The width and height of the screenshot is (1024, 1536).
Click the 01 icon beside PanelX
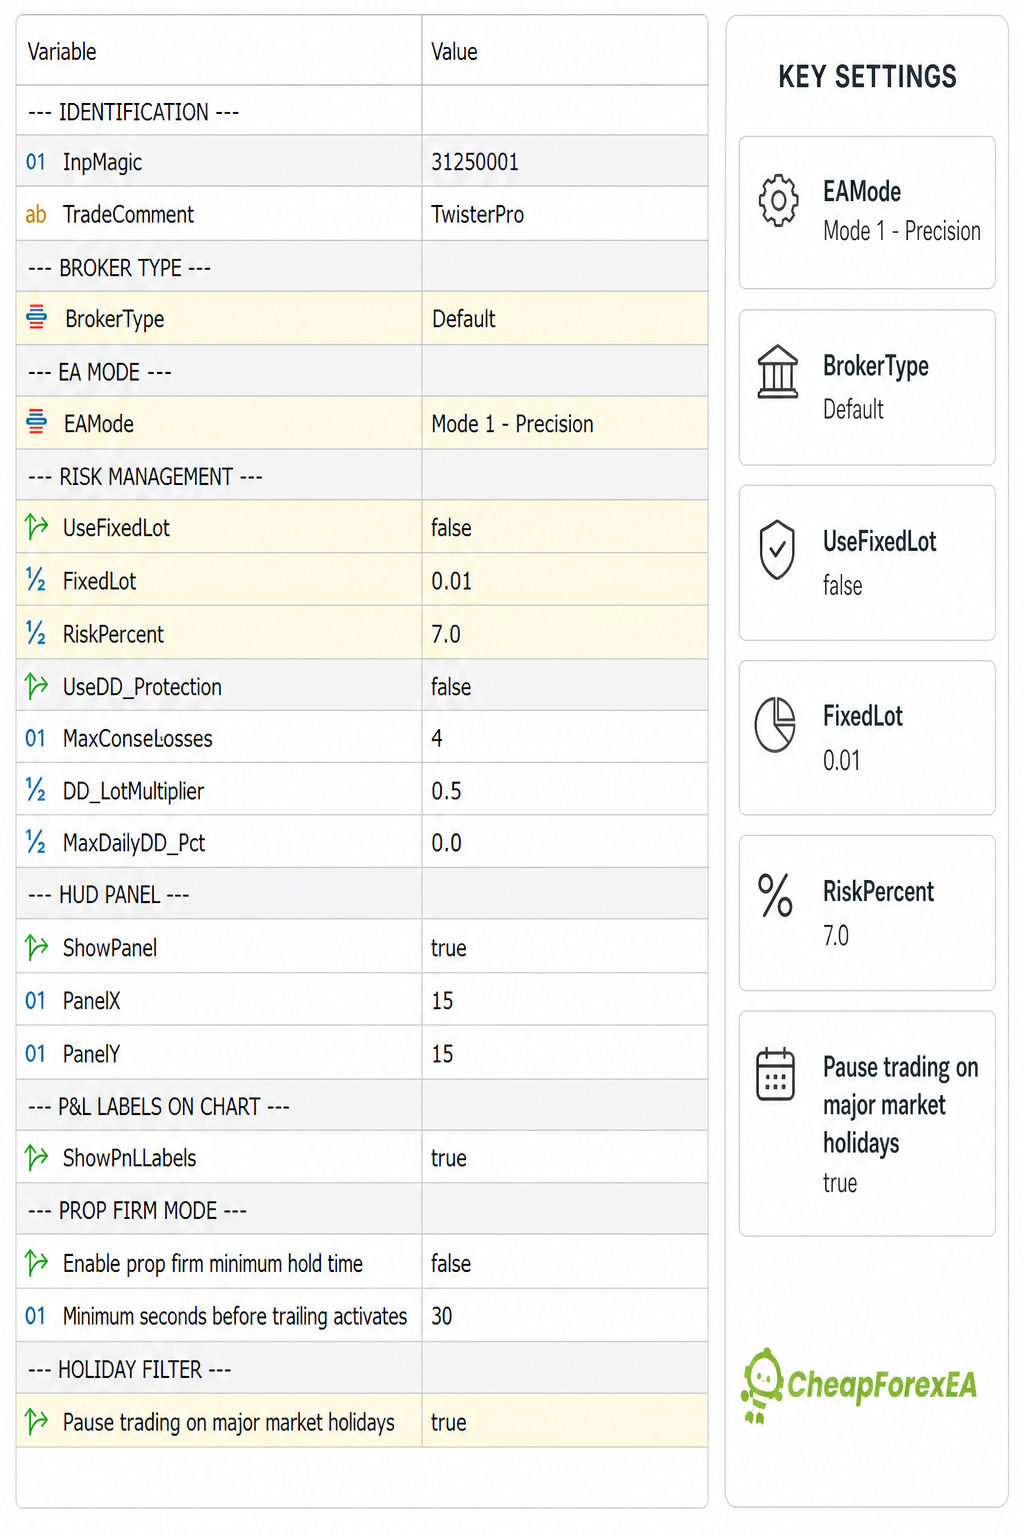pyautogui.click(x=36, y=1001)
